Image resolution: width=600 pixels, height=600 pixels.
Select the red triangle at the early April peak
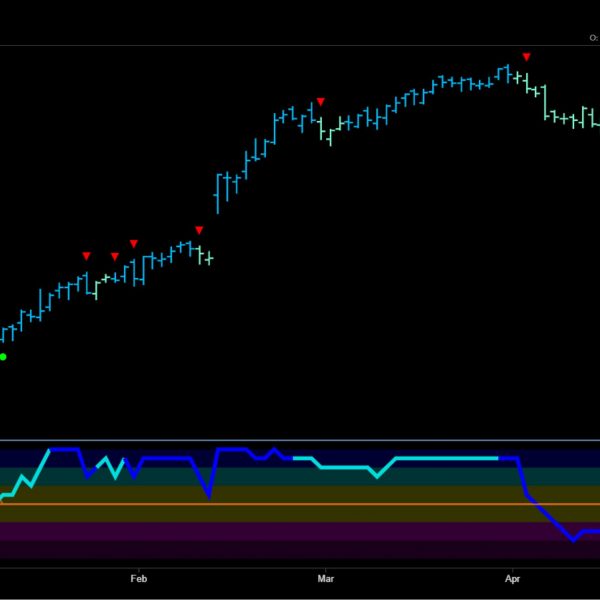pyautogui.click(x=527, y=57)
